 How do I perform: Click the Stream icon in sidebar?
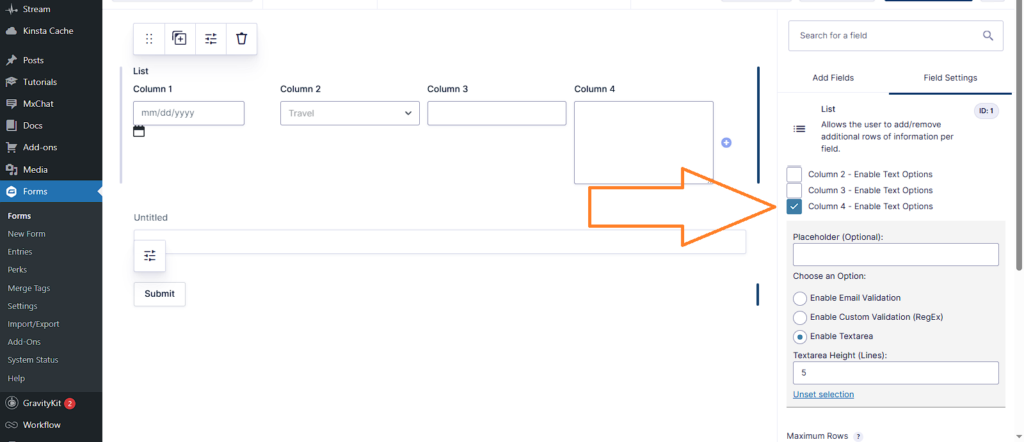pos(11,10)
